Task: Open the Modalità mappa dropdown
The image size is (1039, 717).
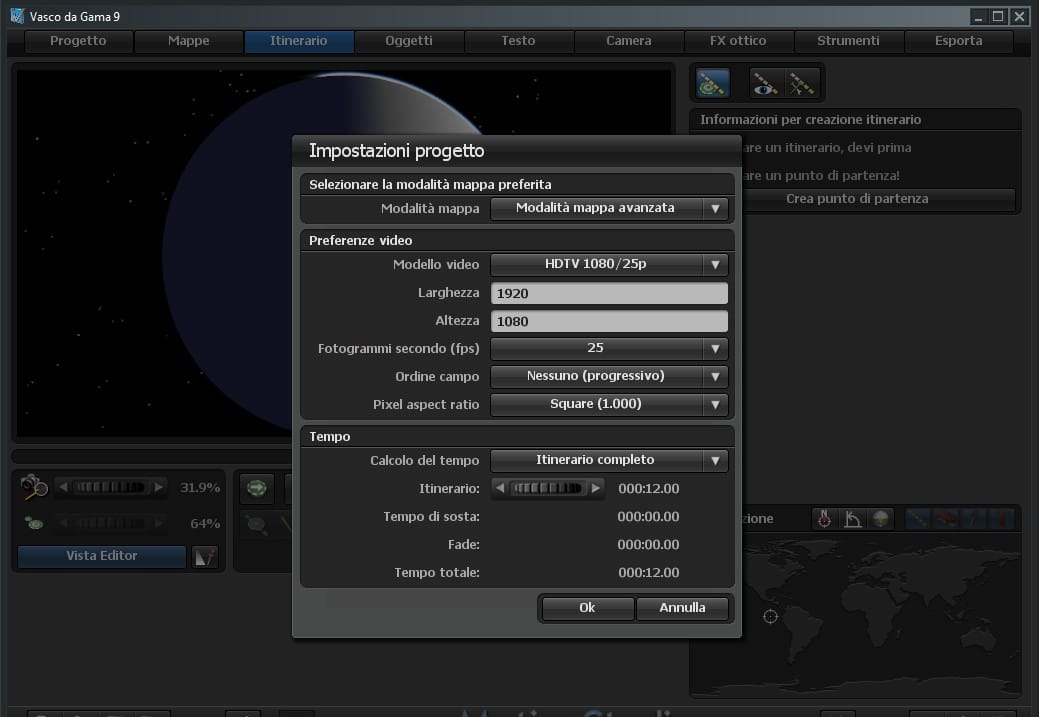Action: coord(609,208)
